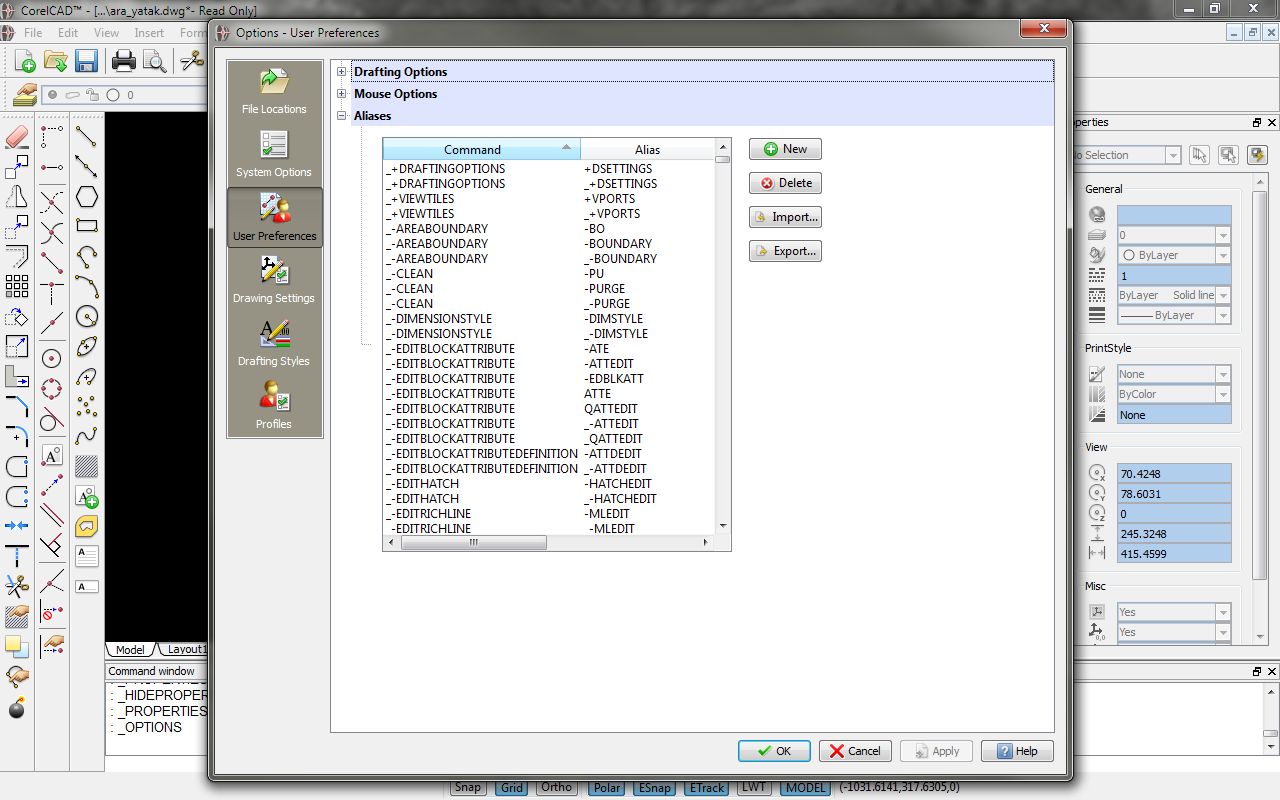Open the Edit menu

[68, 33]
